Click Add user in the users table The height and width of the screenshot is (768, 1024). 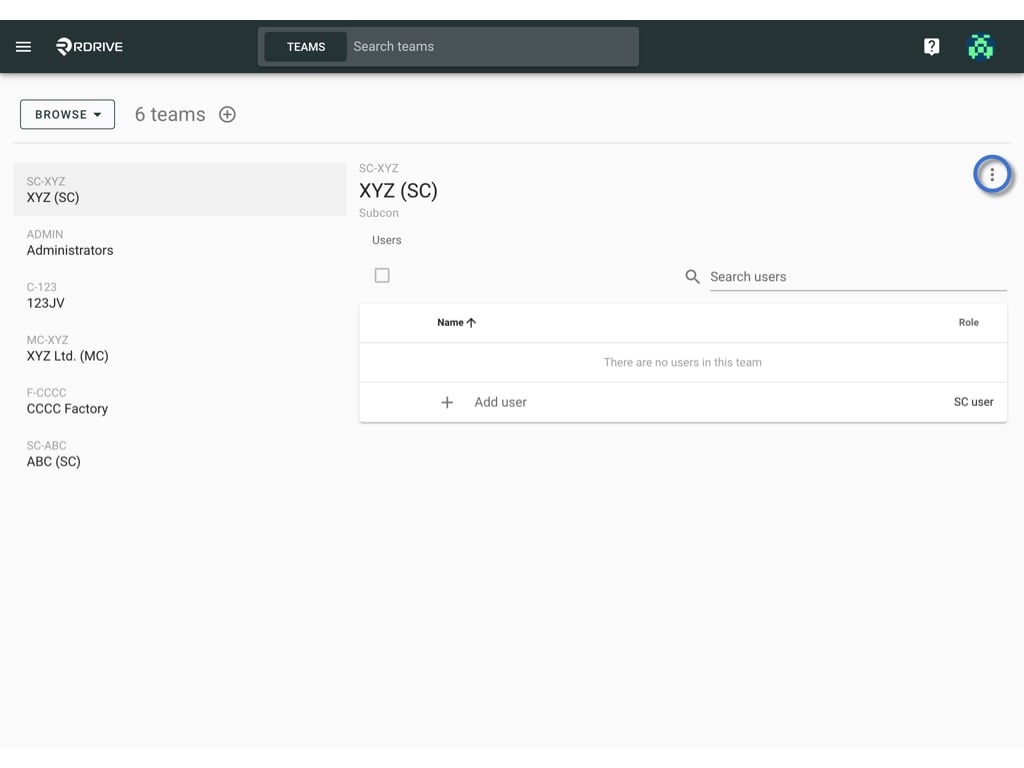click(x=500, y=402)
